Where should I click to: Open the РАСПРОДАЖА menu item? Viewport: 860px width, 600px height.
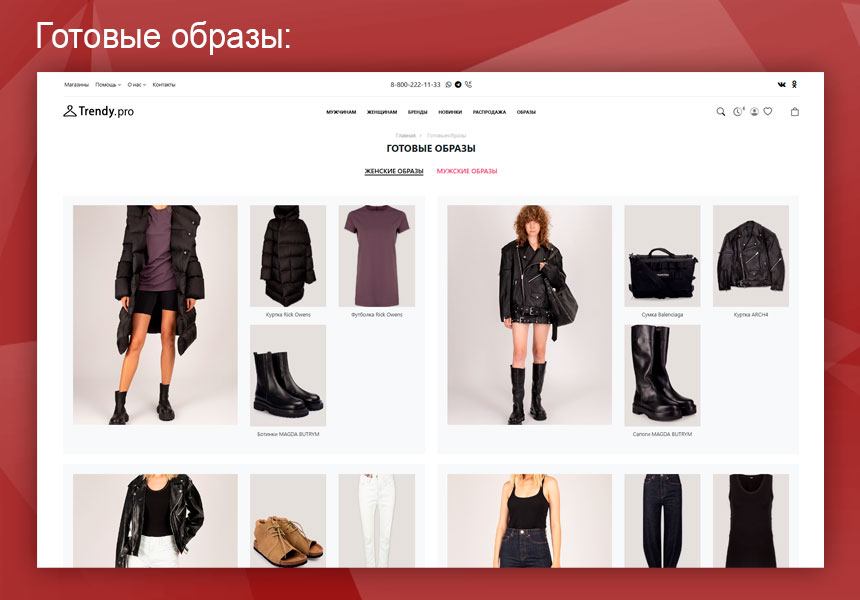click(x=488, y=112)
